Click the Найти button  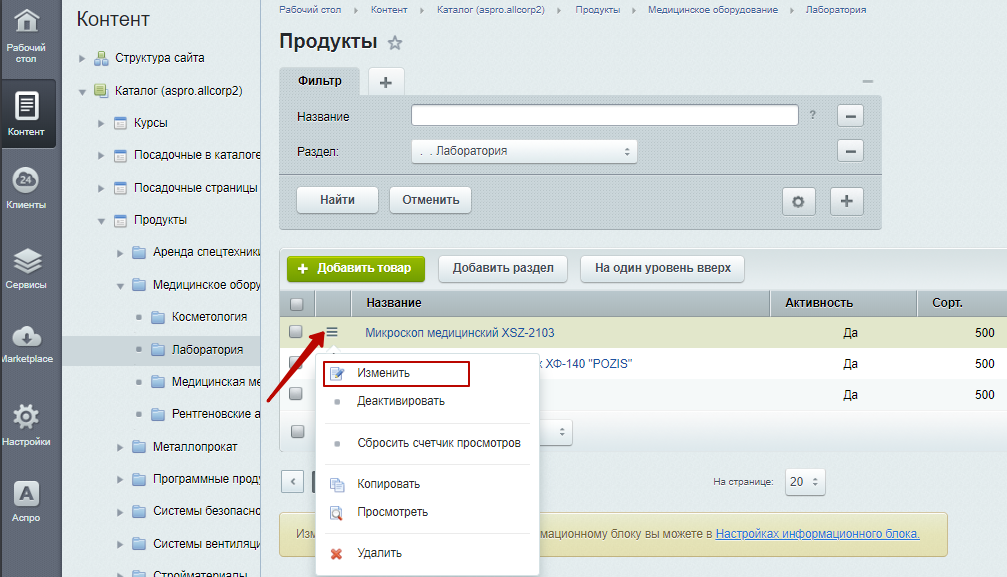click(x=337, y=200)
